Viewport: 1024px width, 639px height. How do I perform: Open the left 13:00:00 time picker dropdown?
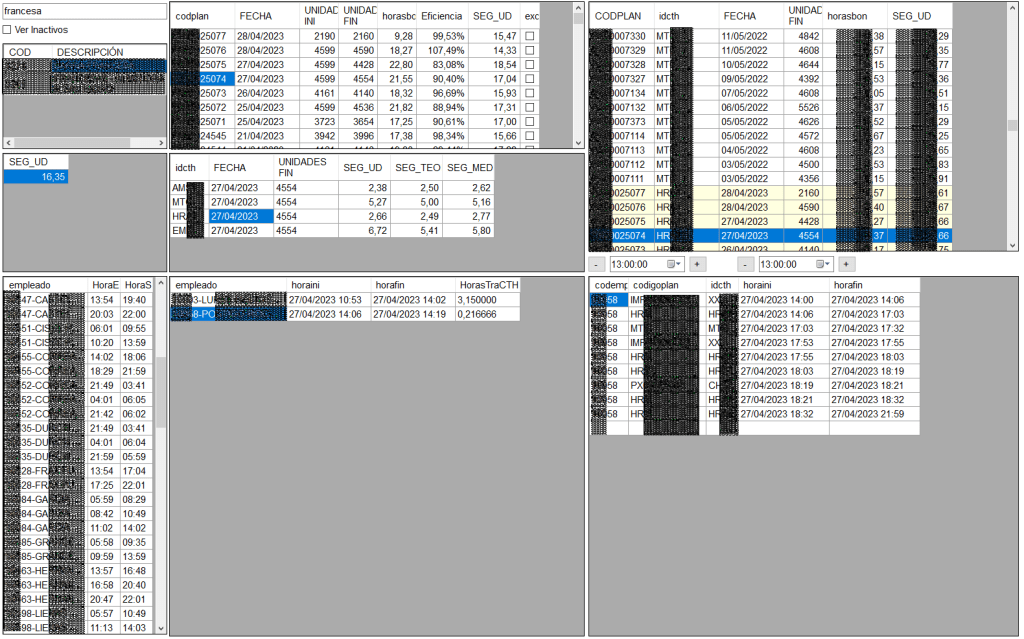677,264
